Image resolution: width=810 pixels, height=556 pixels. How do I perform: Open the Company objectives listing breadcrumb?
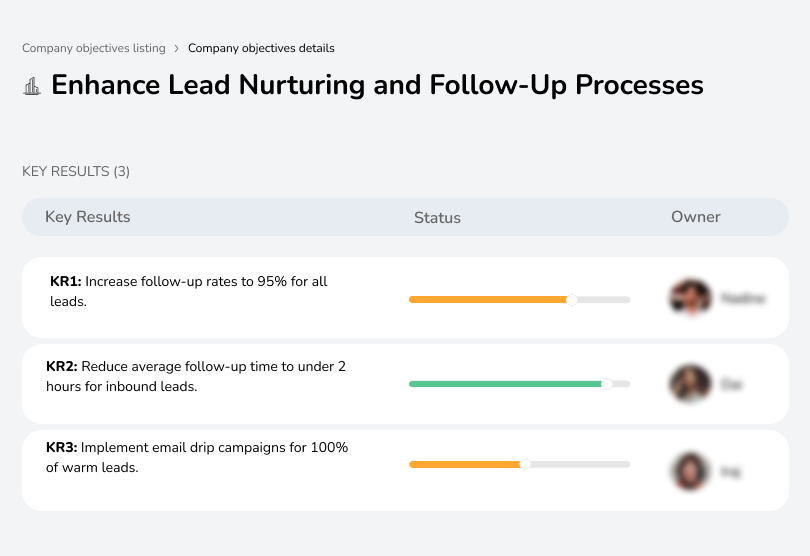tap(94, 48)
